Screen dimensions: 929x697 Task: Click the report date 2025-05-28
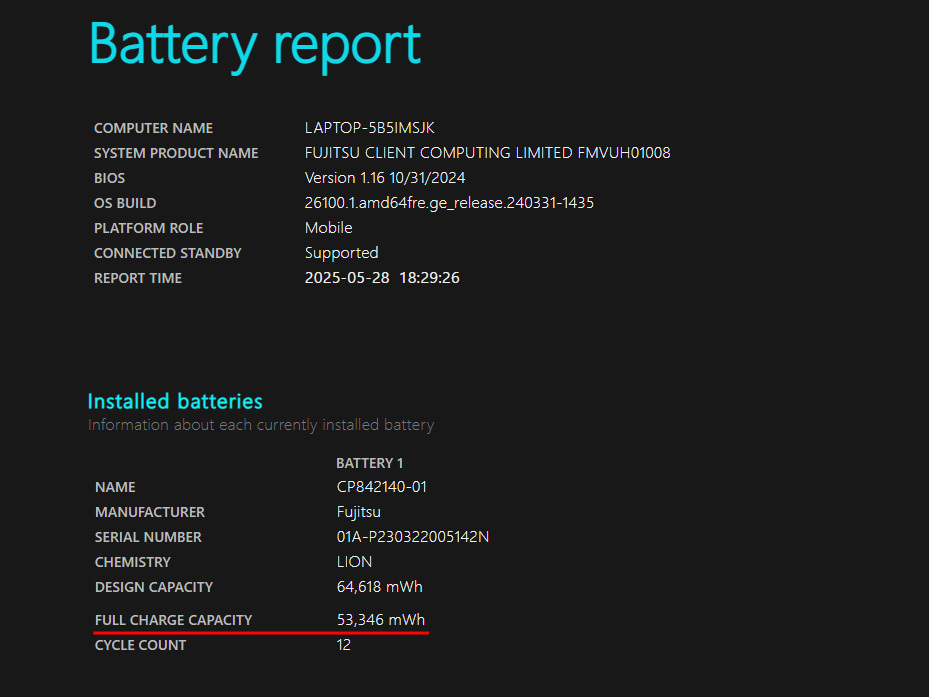(x=347, y=278)
